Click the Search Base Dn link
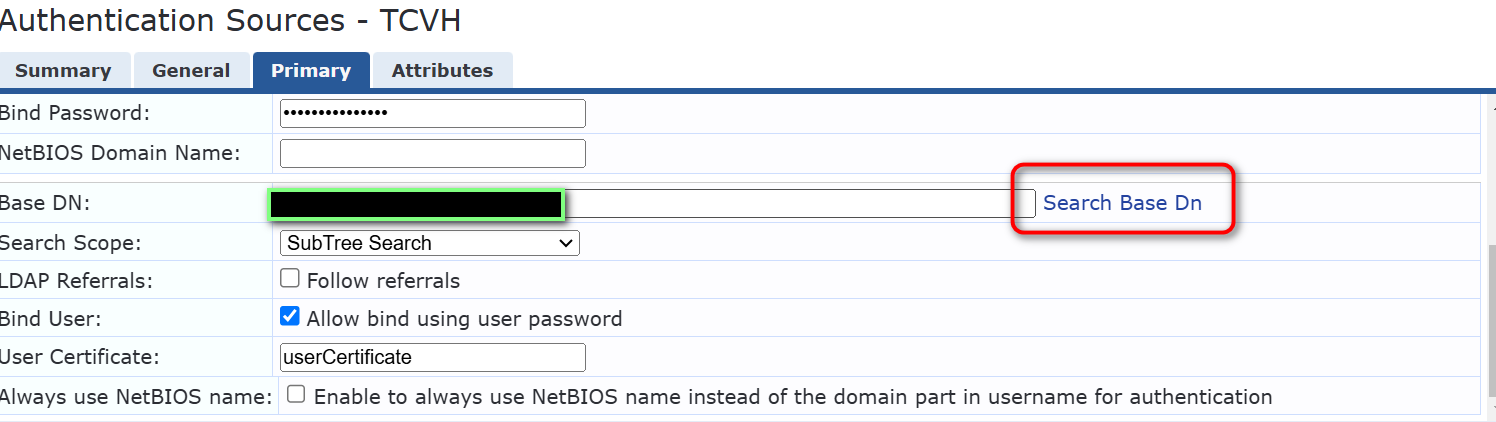1496x422 pixels. point(1122,203)
